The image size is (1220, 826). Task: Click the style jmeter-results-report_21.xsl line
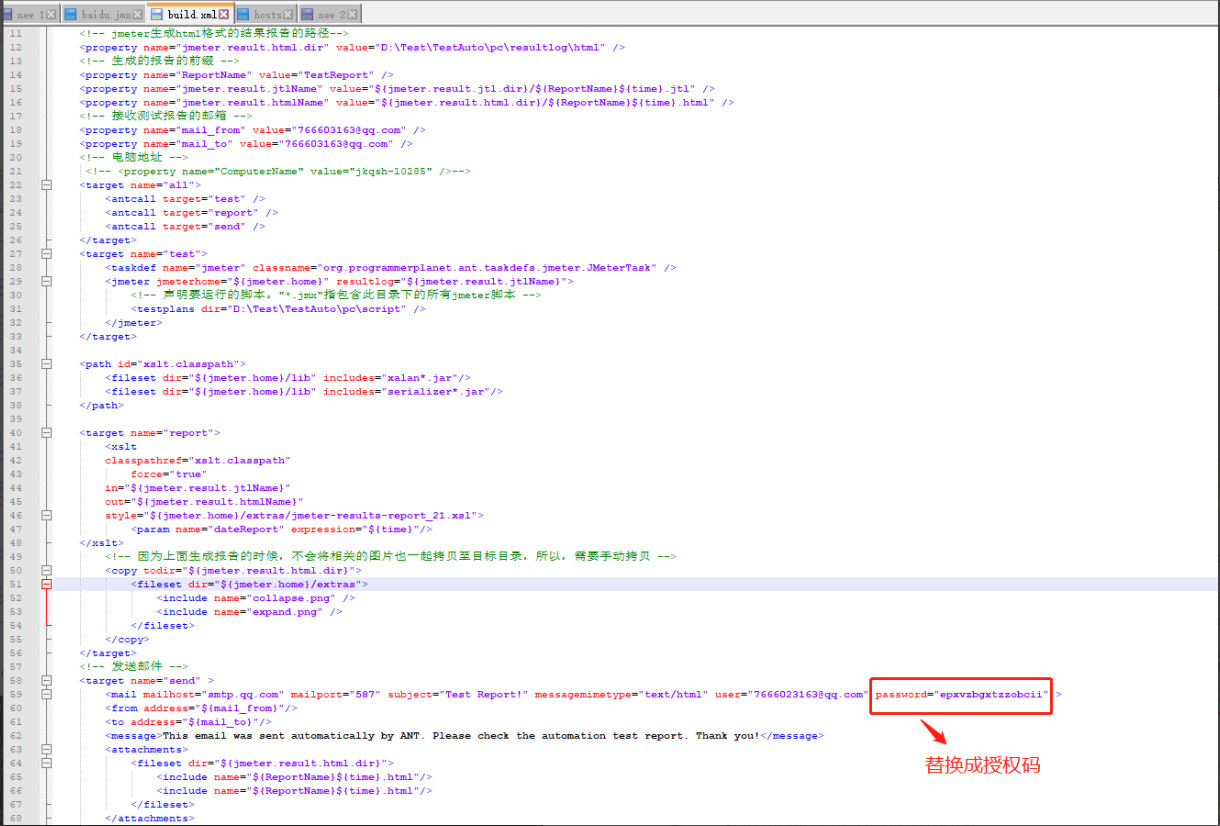click(x=294, y=515)
